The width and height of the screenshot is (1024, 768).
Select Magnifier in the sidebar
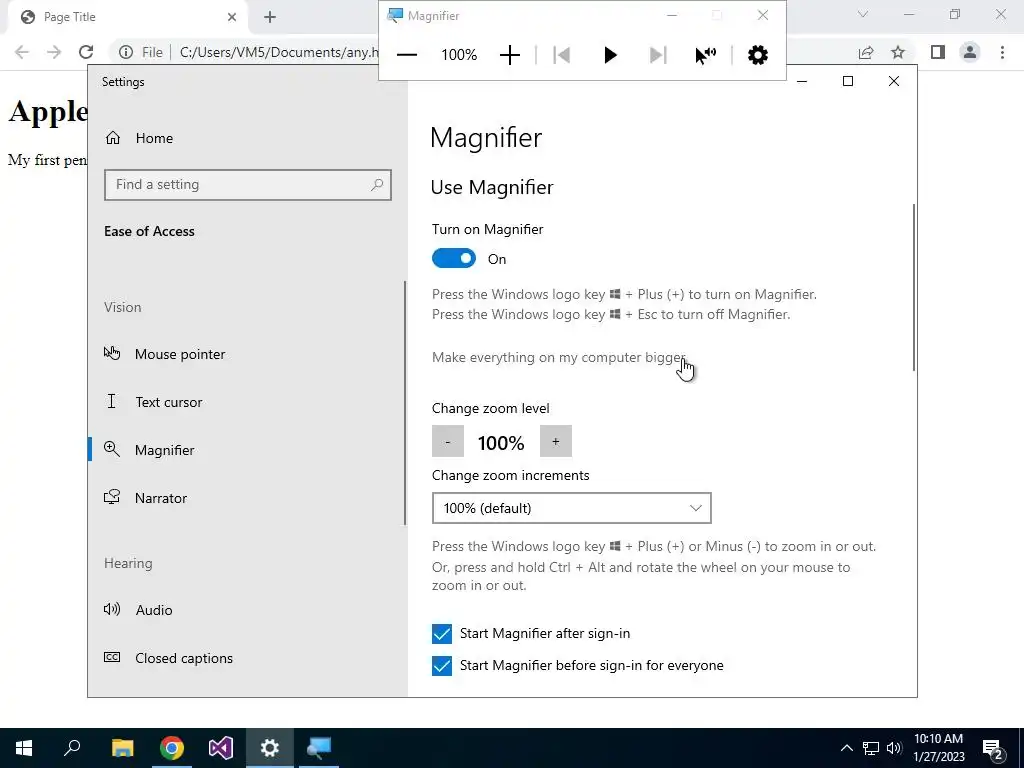246,450
